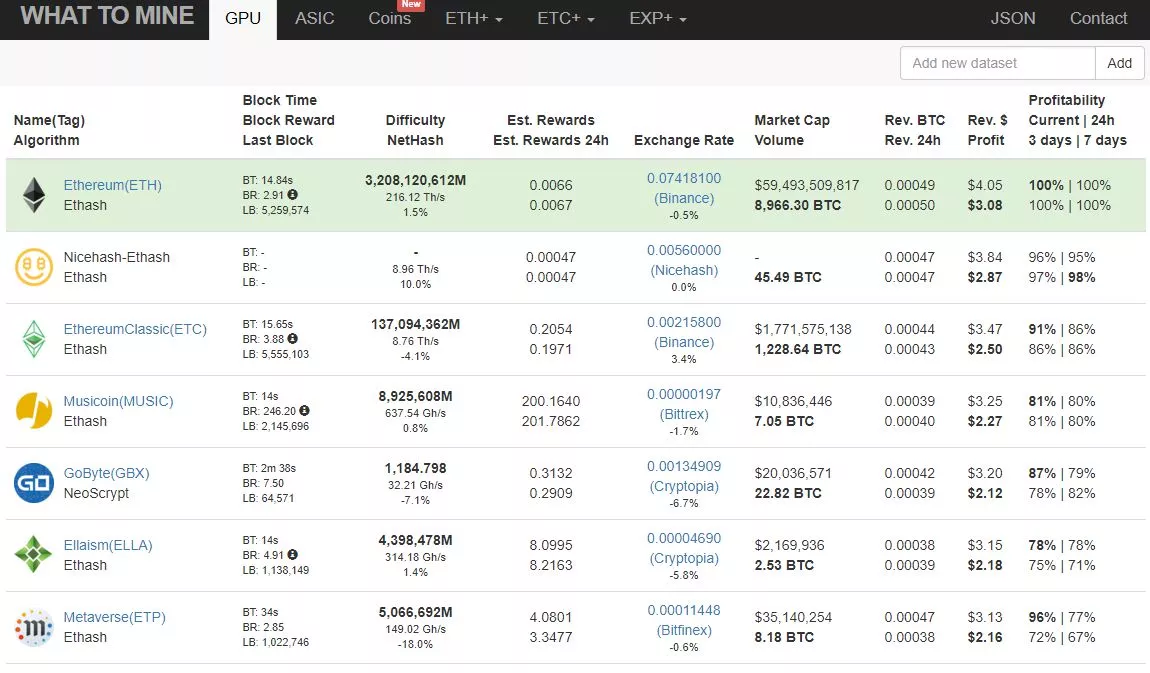Open the ETC+ dropdown menu
1150x673 pixels.
coord(565,19)
